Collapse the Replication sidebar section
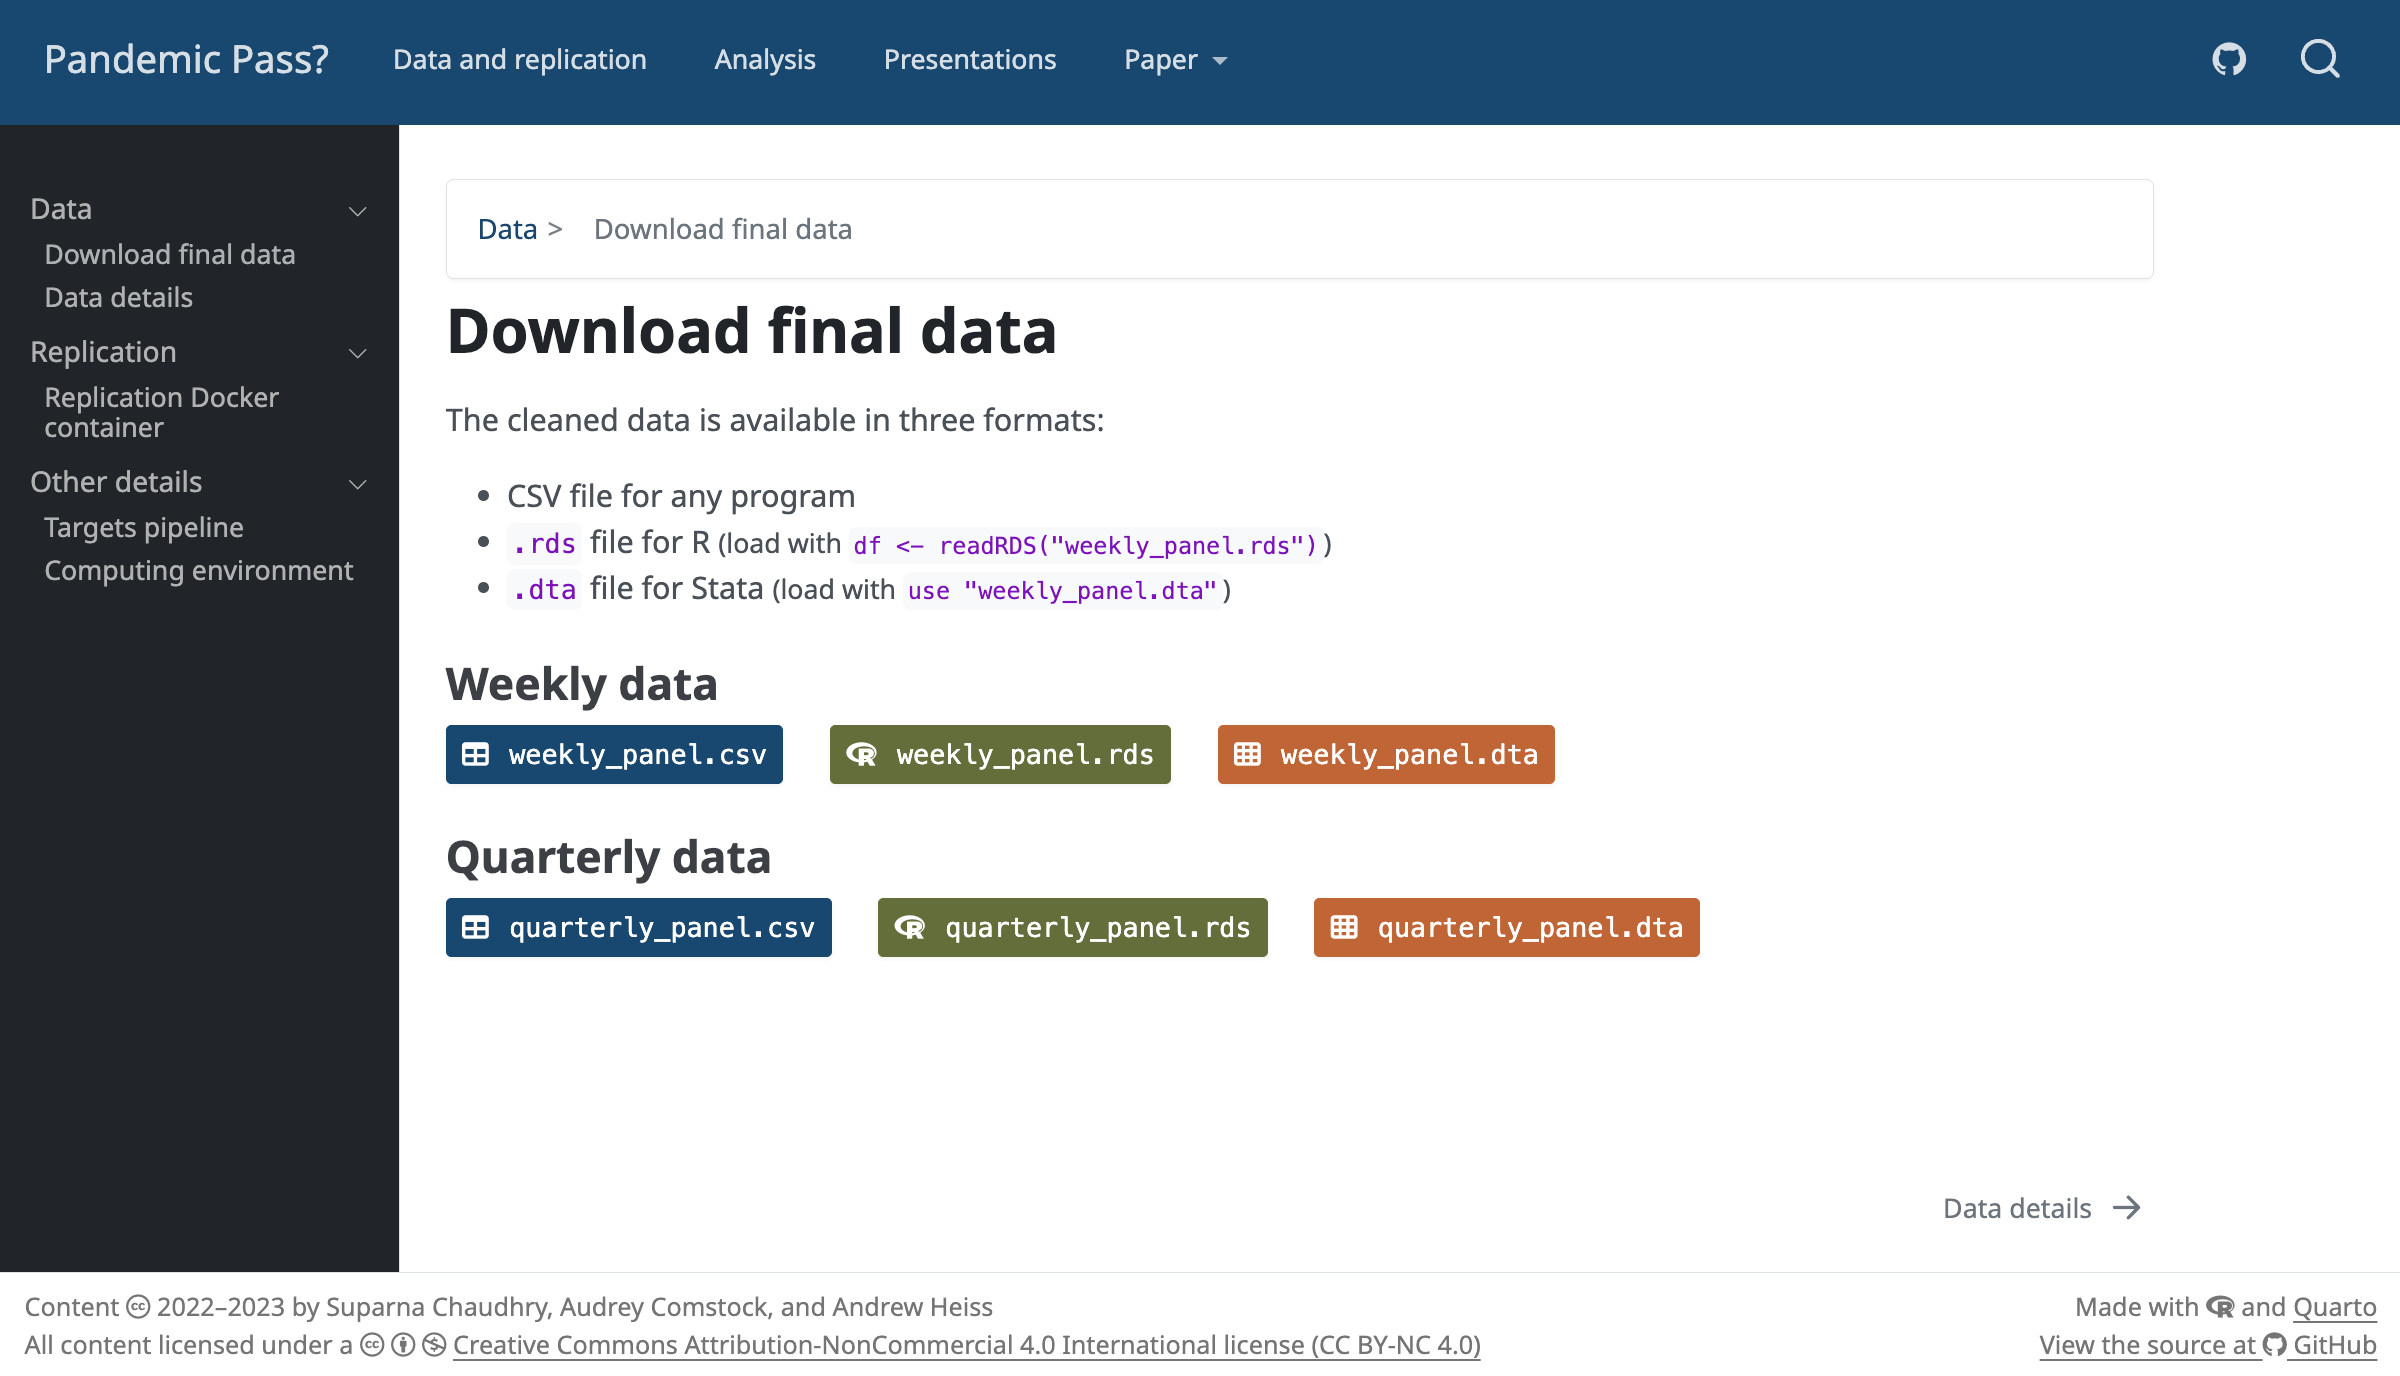This screenshot has width=2400, height=1376. (357, 354)
